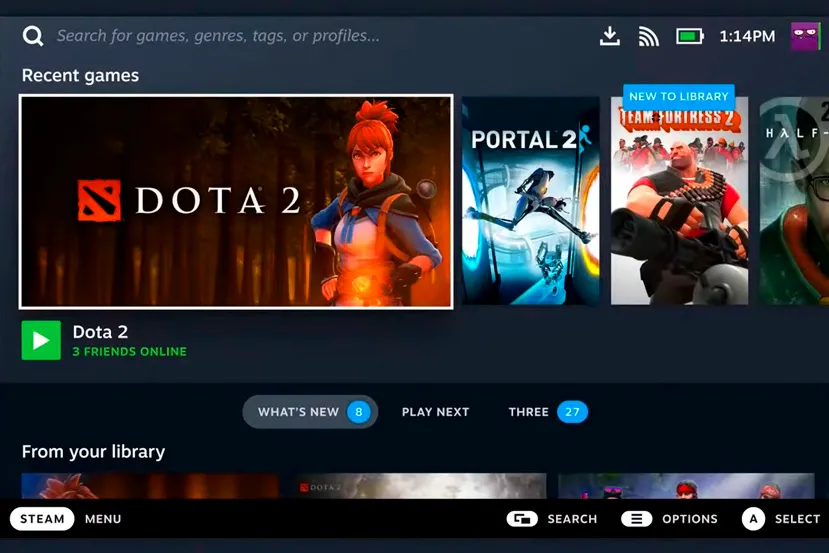Focus the games search field
Image resolution: width=829 pixels, height=553 pixels.
click(218, 36)
